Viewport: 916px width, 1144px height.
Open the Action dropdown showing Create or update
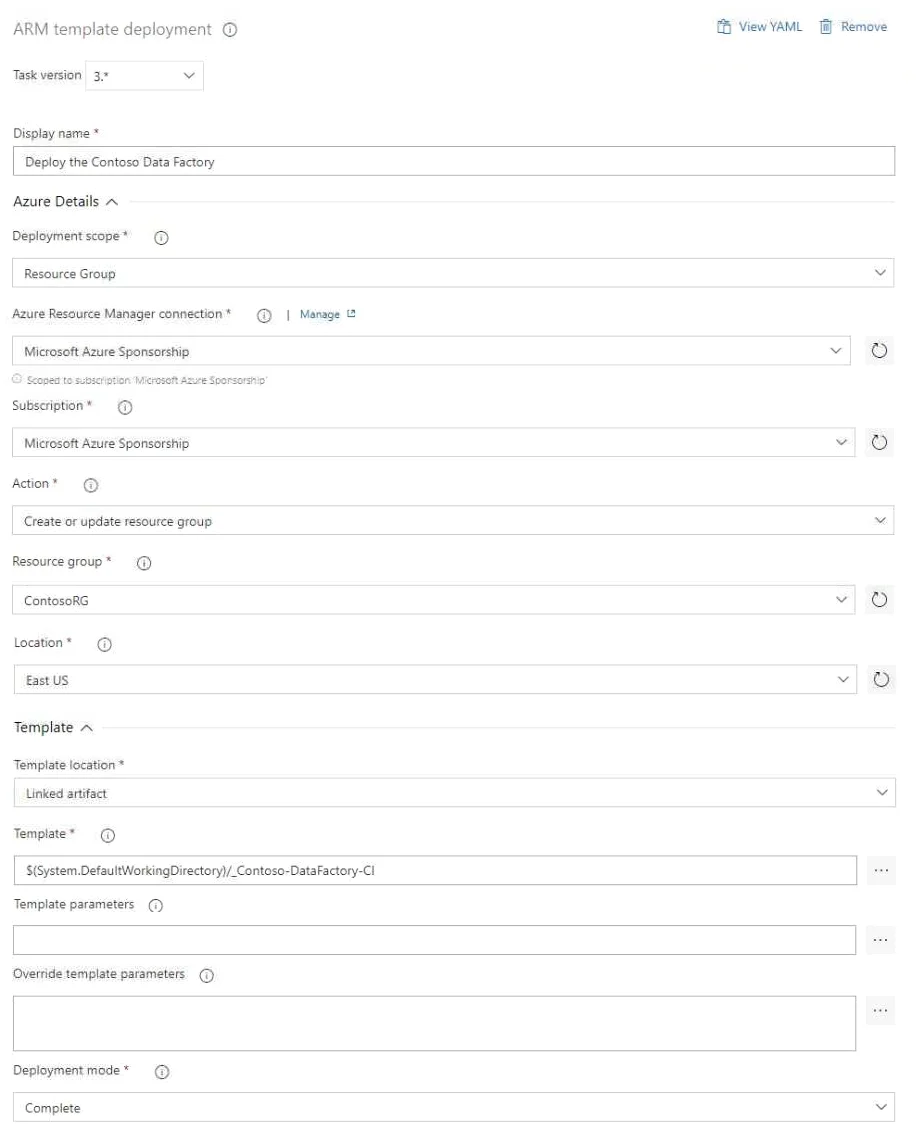click(453, 520)
